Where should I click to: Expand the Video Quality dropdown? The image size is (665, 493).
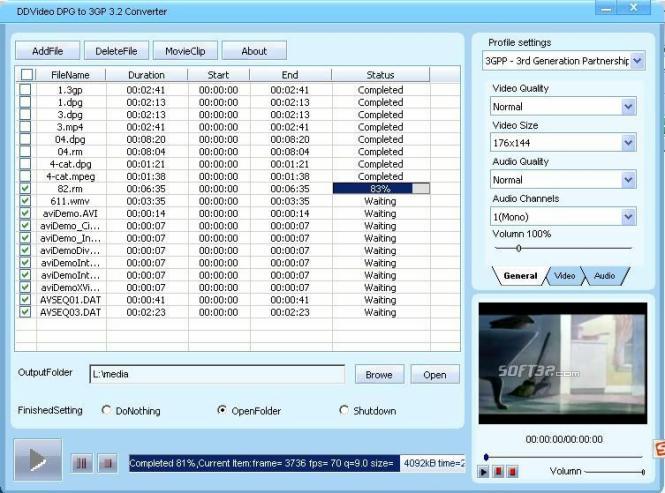[629, 106]
